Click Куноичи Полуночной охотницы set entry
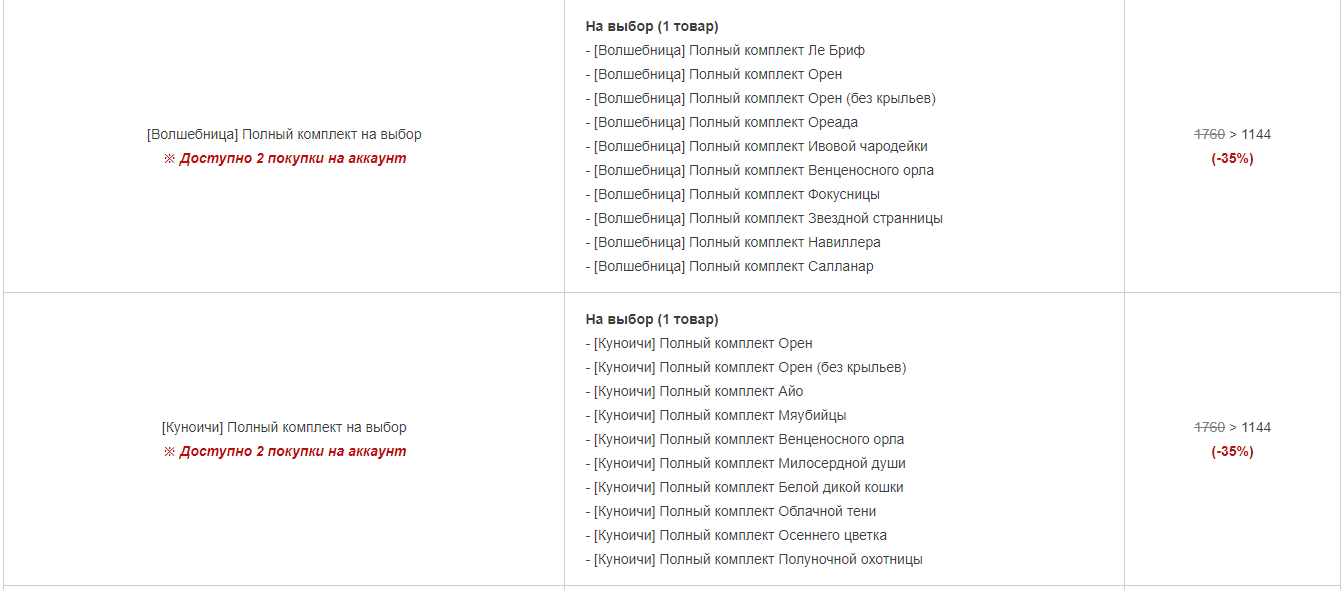Screen dimensions: 1344x590 [754, 559]
